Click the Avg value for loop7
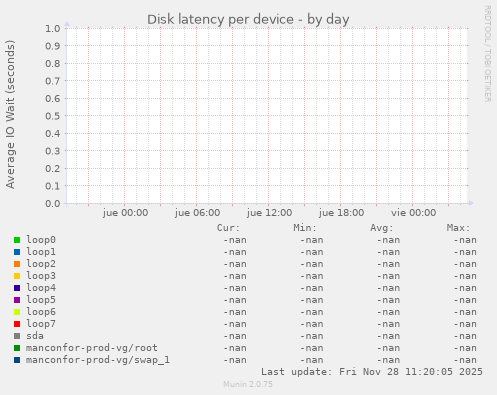Screen dimensions: 497x395 (388, 324)
